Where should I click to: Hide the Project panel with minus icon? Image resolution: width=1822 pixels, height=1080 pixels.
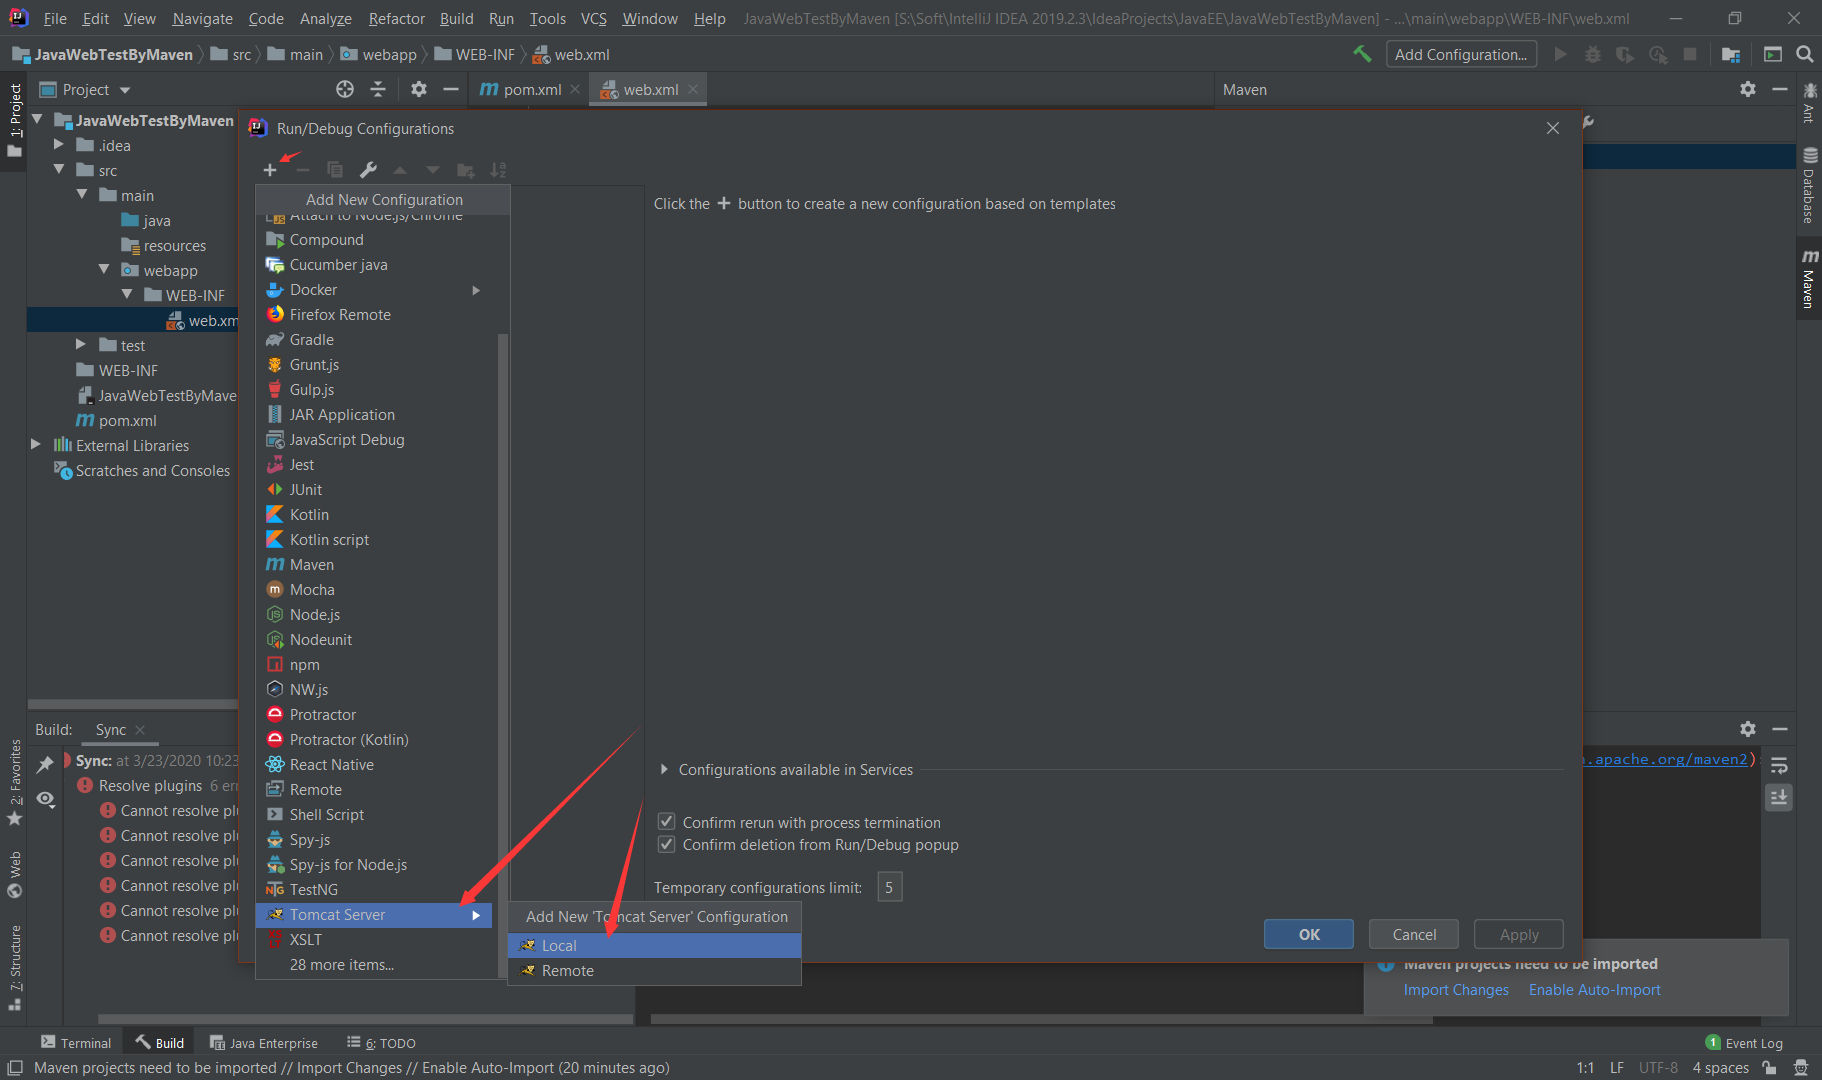pyautogui.click(x=451, y=89)
